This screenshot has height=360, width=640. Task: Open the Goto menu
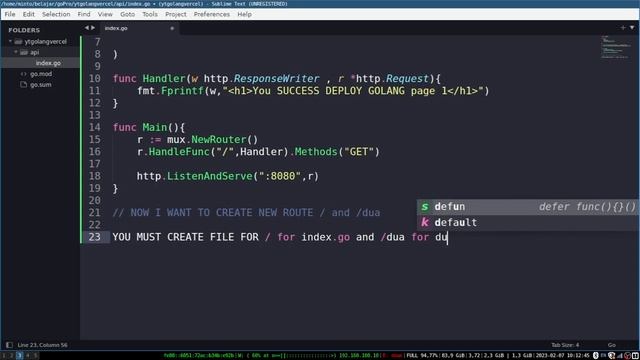[x=127, y=14]
